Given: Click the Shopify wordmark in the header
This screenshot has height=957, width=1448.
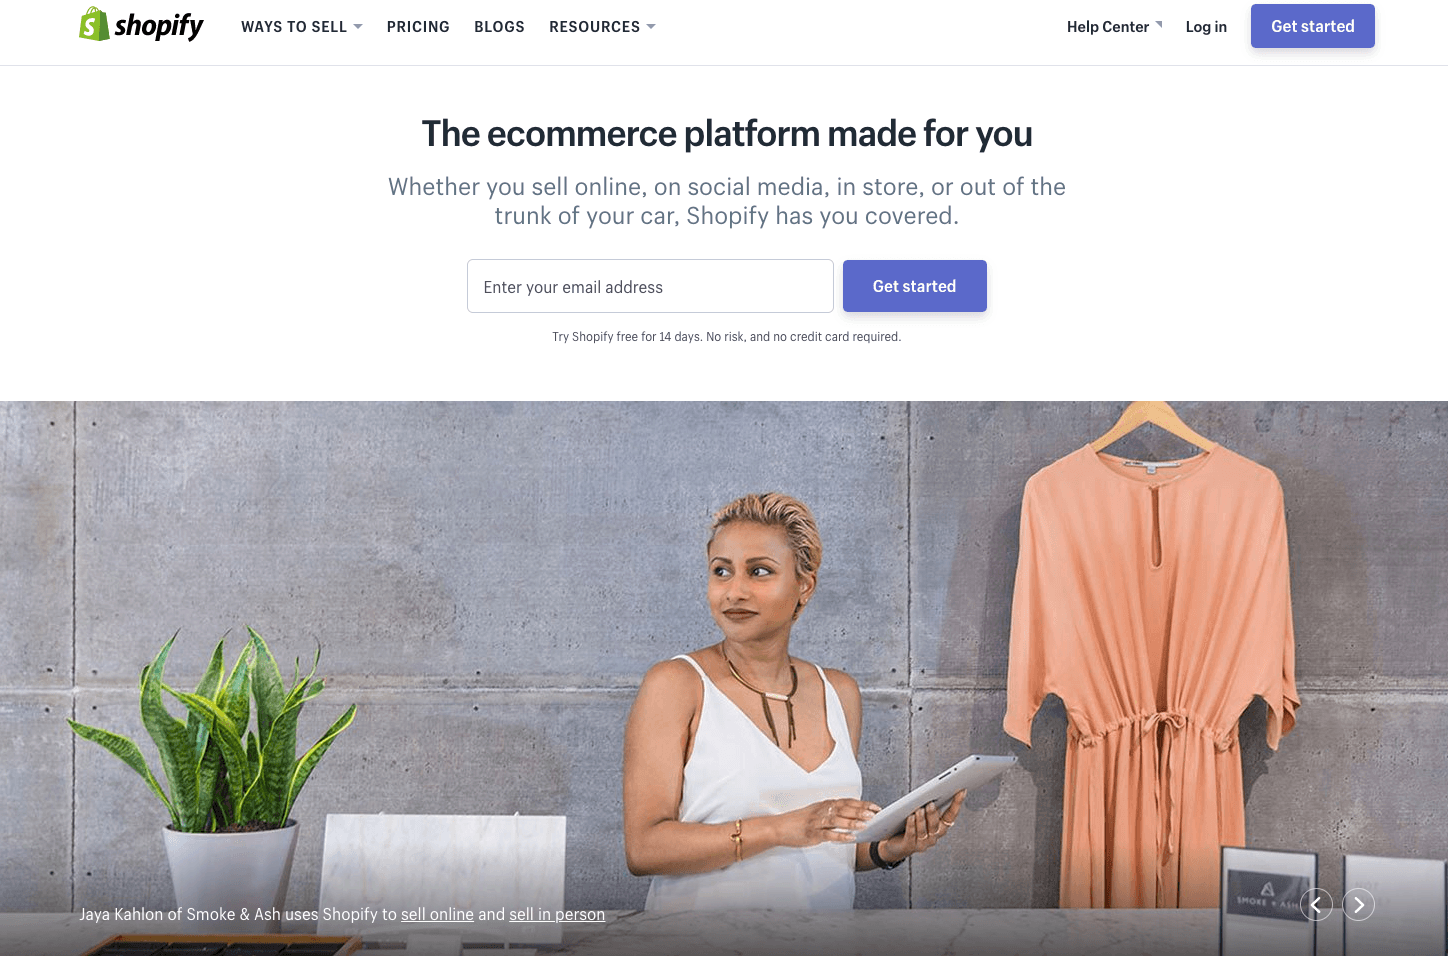Looking at the screenshot, I should tap(159, 26).
